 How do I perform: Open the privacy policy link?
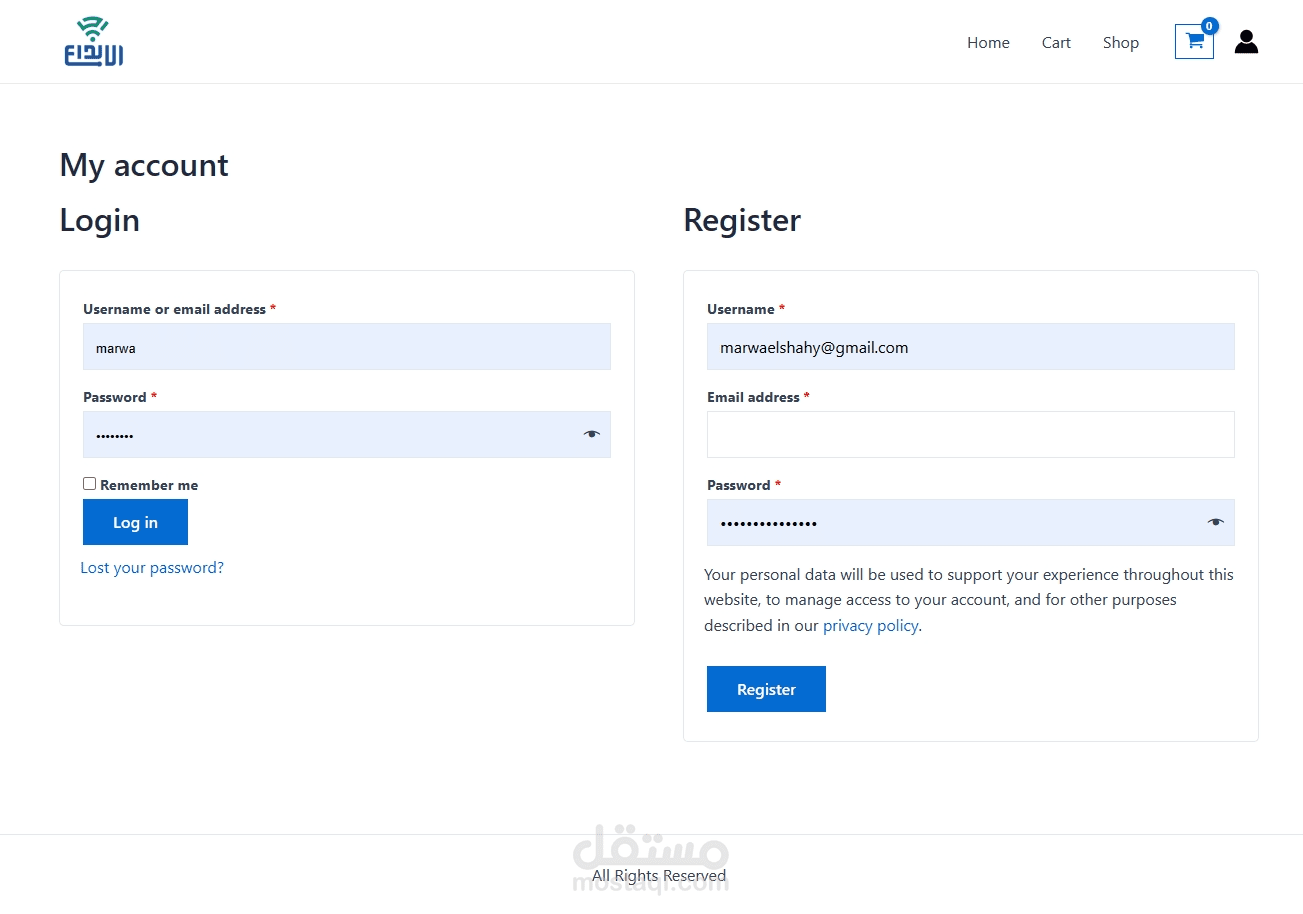(x=870, y=626)
